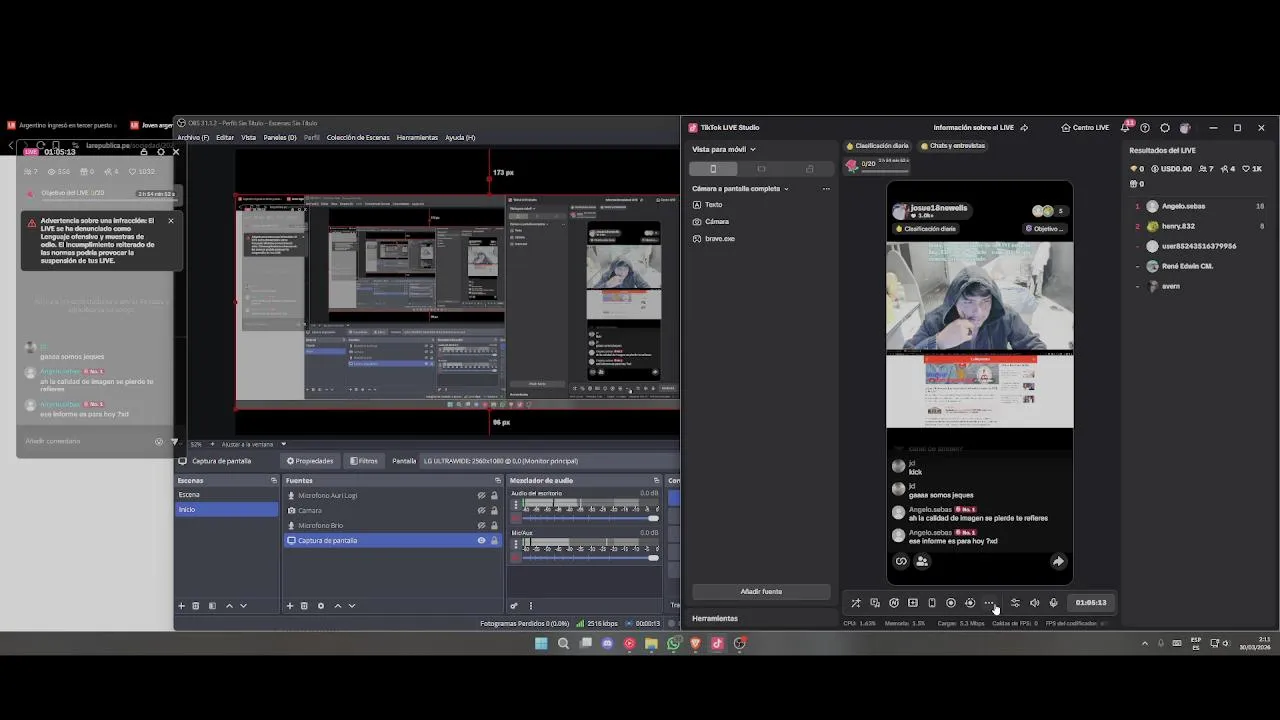Image resolution: width=1280 pixels, height=720 pixels.
Task: Hide the Captura de pantalla source
Action: (481, 541)
